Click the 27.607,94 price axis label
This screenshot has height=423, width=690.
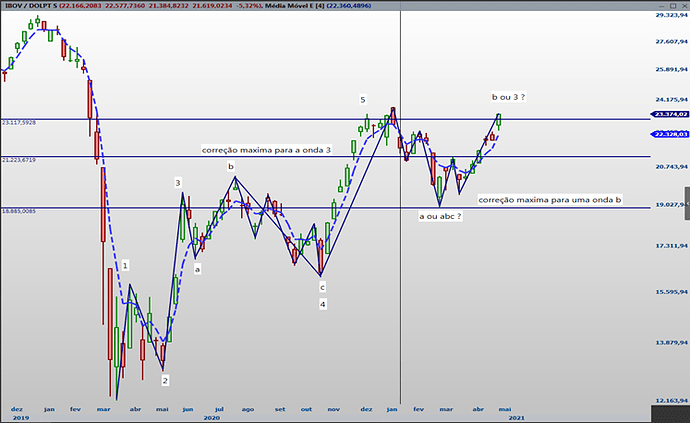click(x=671, y=41)
